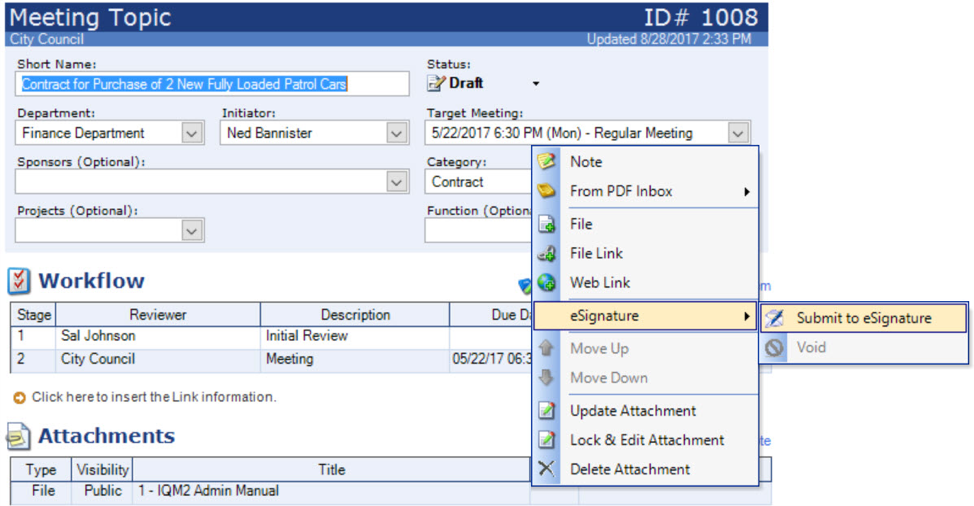Choose From PDF Inbox menu entry
974x506 pixels.
645,191
